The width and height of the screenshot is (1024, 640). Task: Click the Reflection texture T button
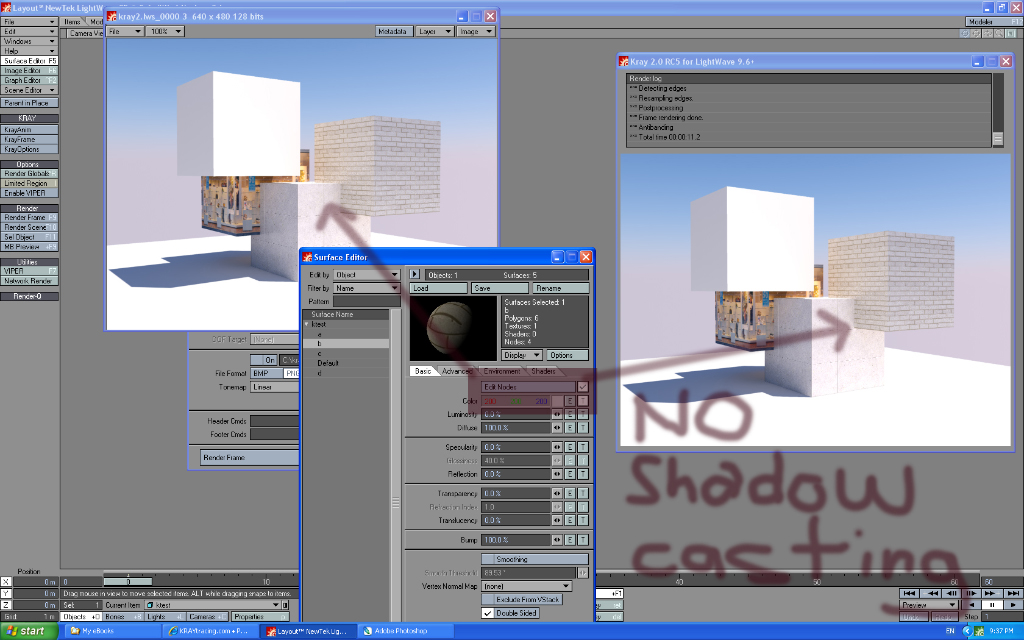[582, 473]
